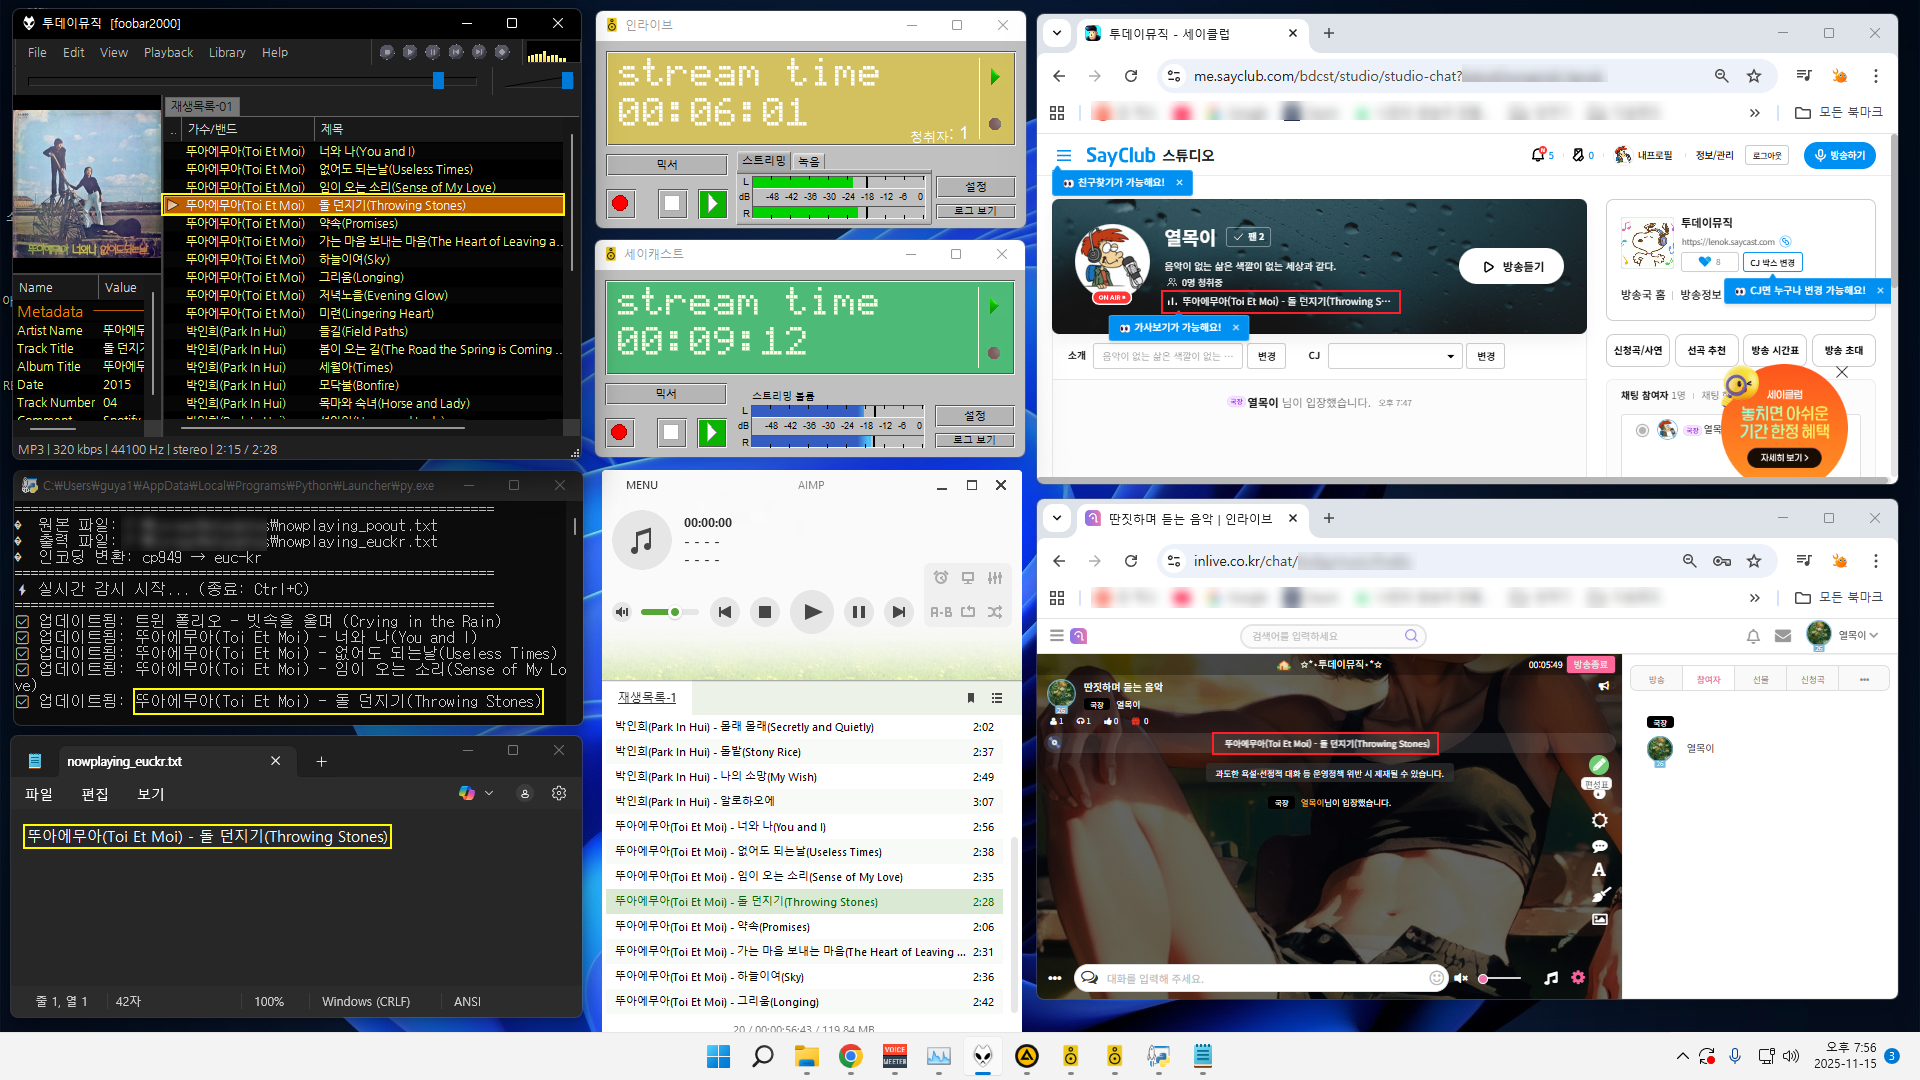The image size is (1920, 1080).
Task: Expand Copilot dropdown arrow in Notepad
Action: point(489,793)
